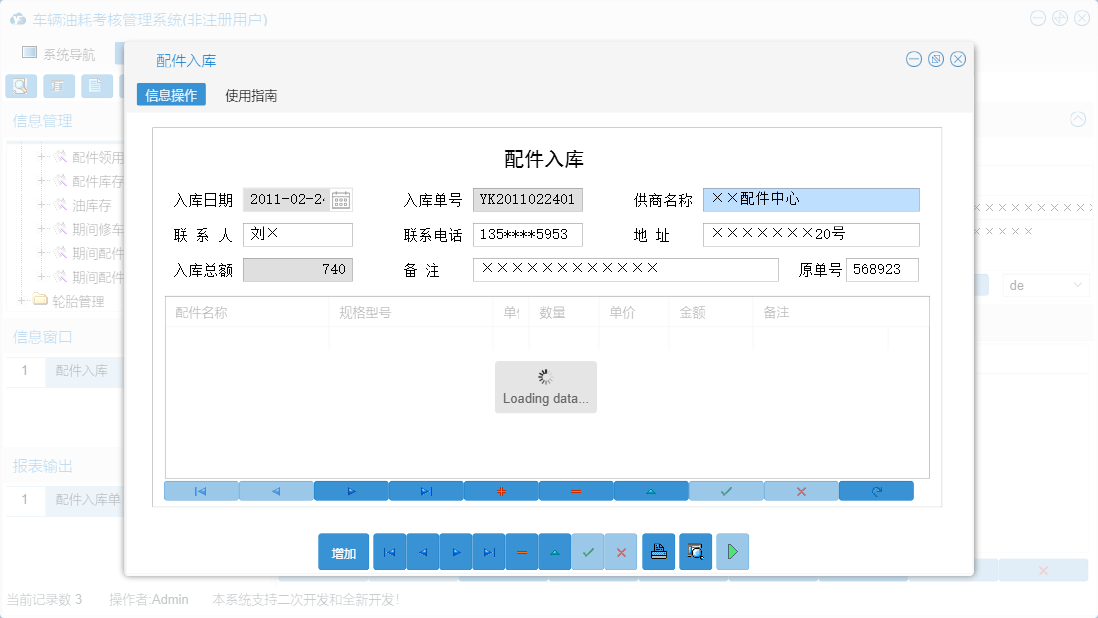Refresh the grid with the circular arrow icon
The image size is (1098, 618).
pyautogui.click(x=876, y=490)
